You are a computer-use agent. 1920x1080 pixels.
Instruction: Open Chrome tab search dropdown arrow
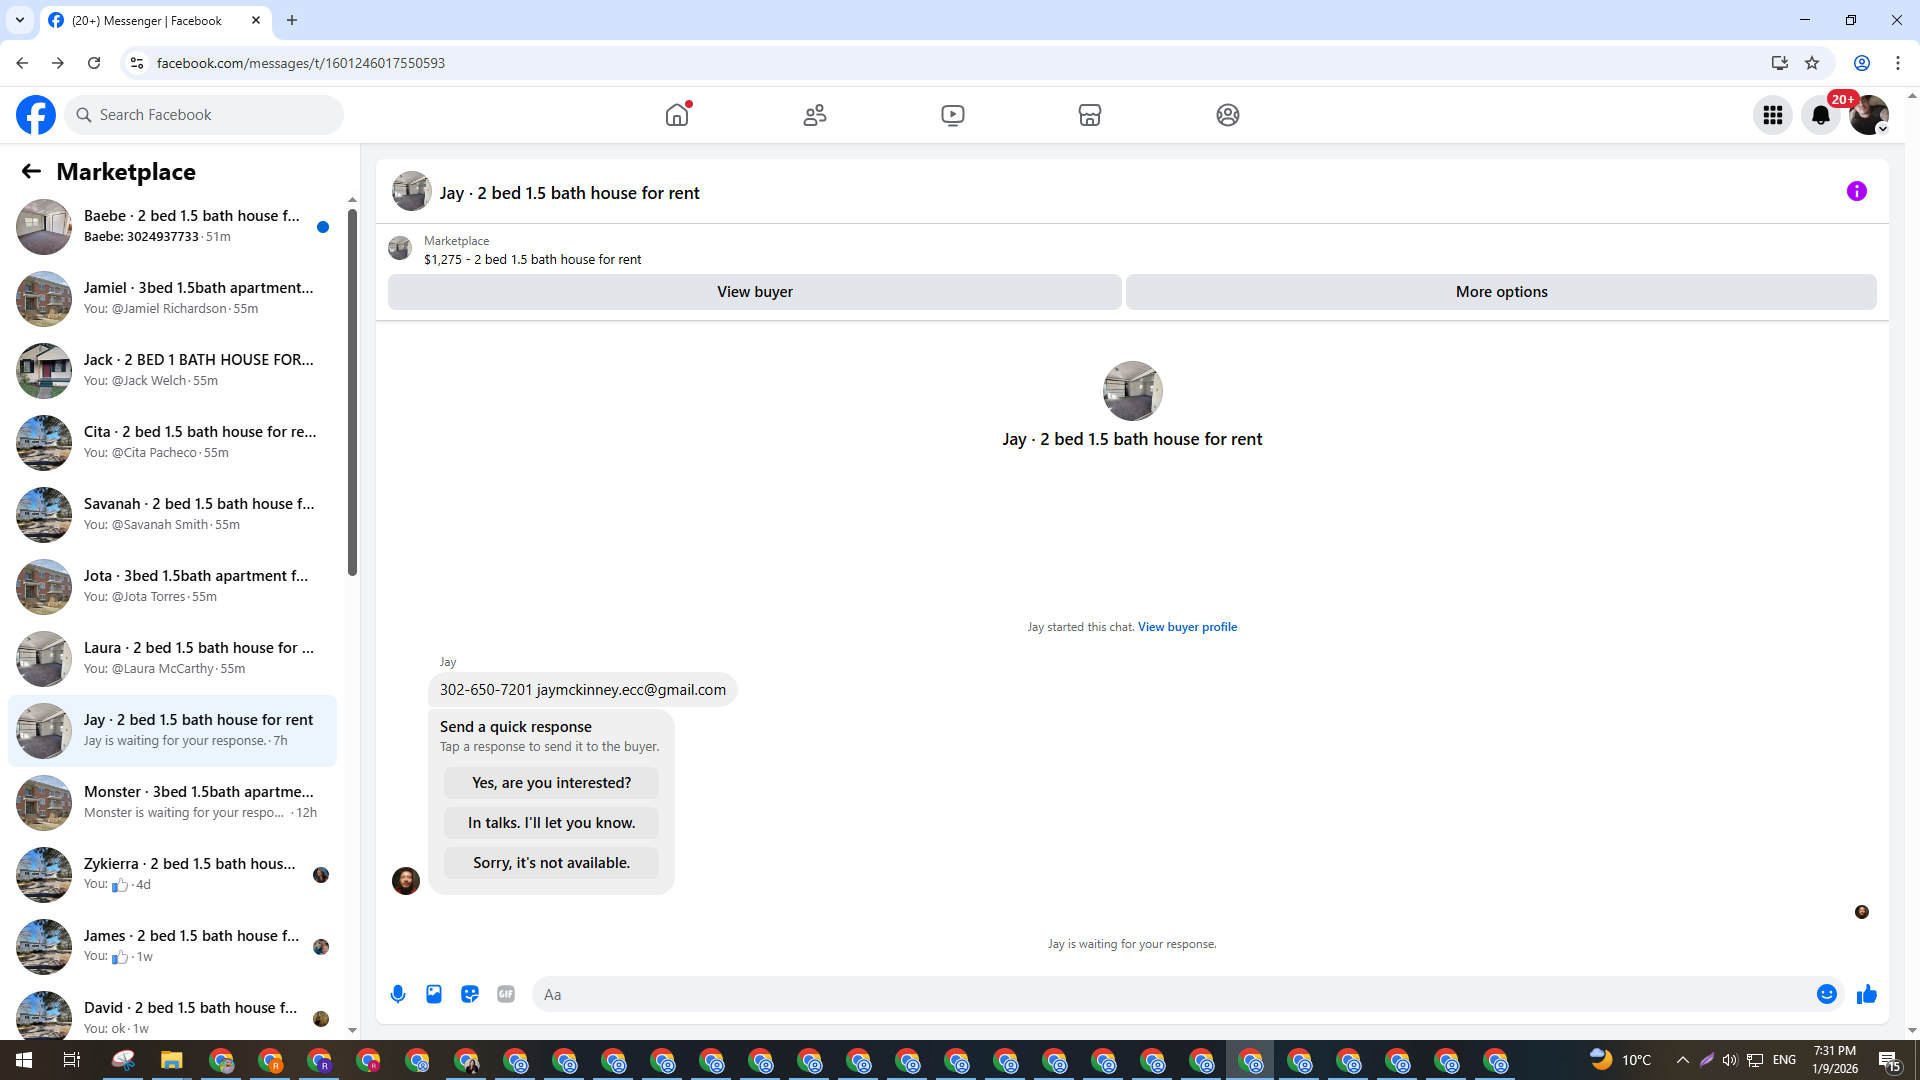(x=19, y=20)
